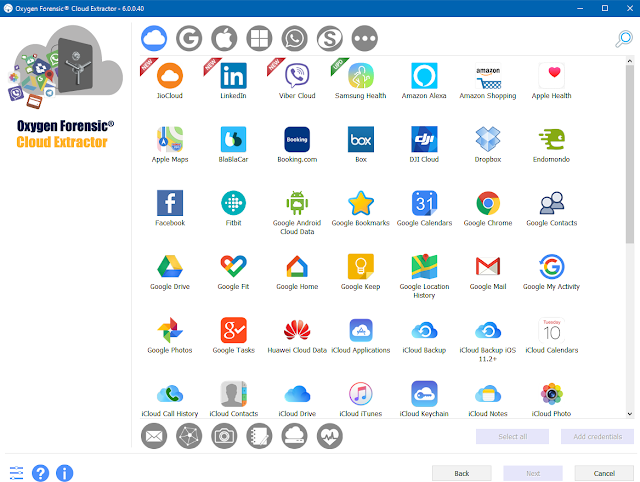Choose Amazon Alexa service
The width and height of the screenshot is (640, 482).
424,81
